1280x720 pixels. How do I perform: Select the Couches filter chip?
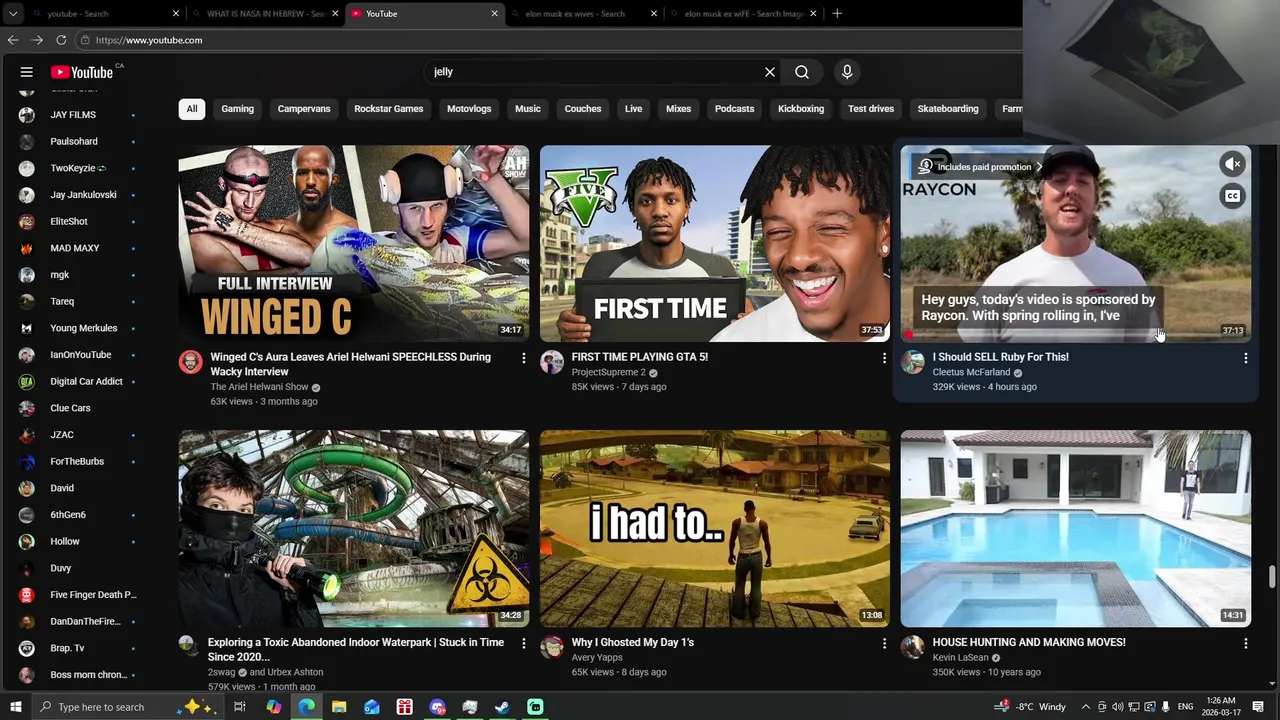tap(583, 109)
